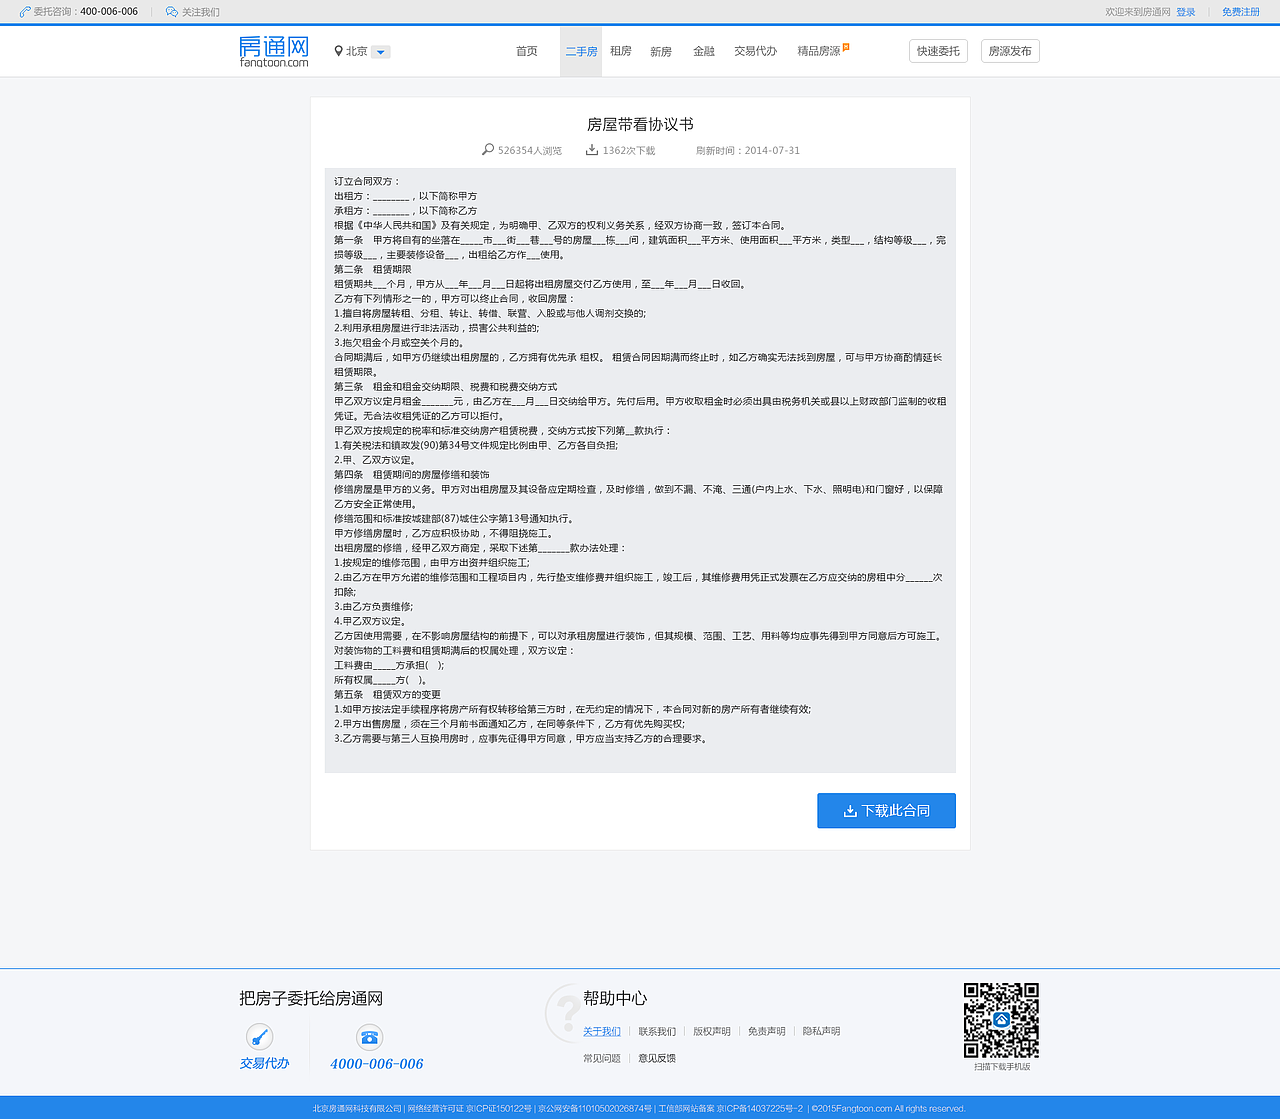The height and width of the screenshot is (1119, 1280).
Task: Click the QR code for mobile download
Action: pyautogui.click(x=1001, y=1020)
